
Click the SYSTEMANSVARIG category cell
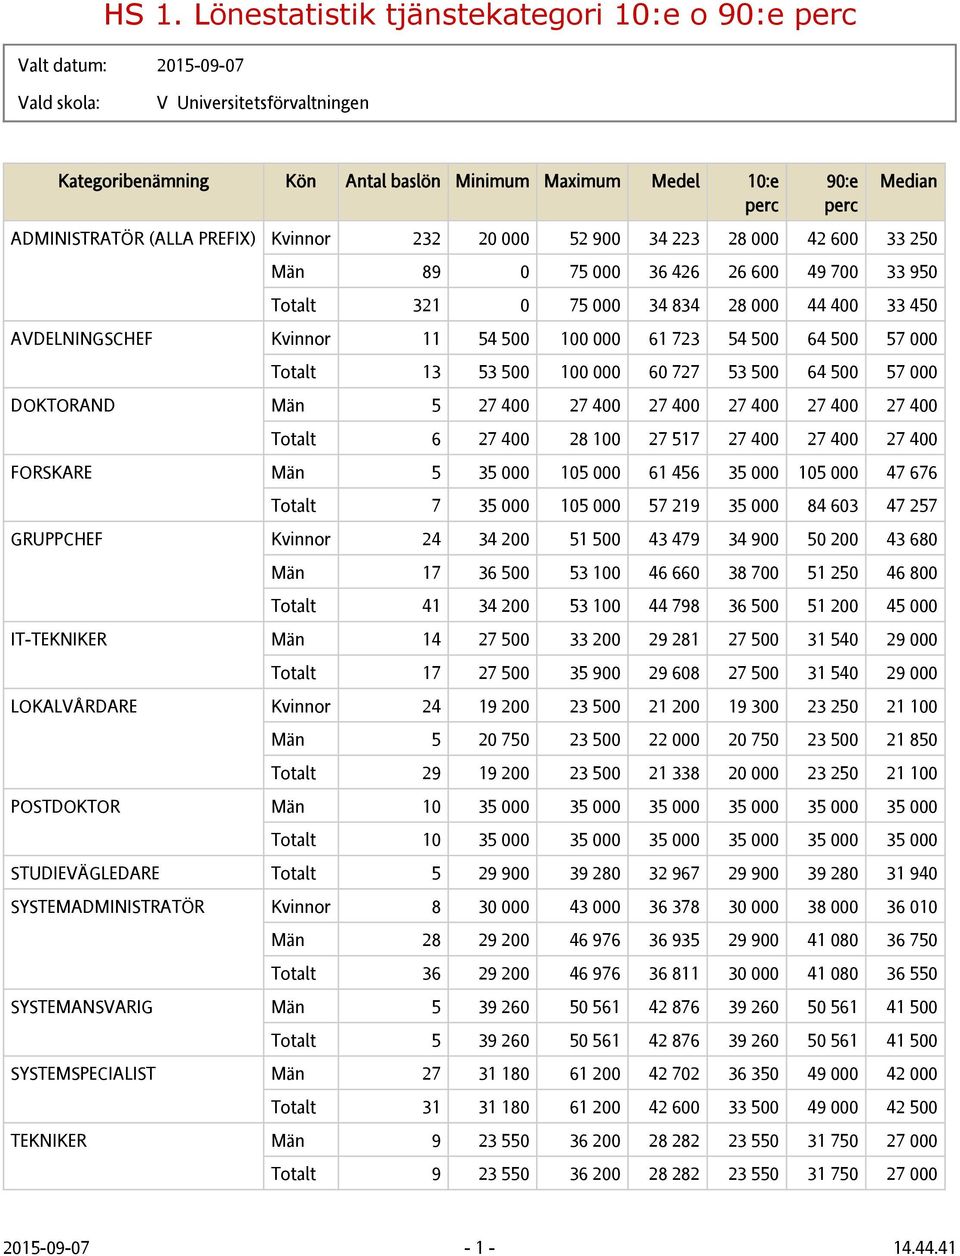pyautogui.click(x=82, y=1007)
